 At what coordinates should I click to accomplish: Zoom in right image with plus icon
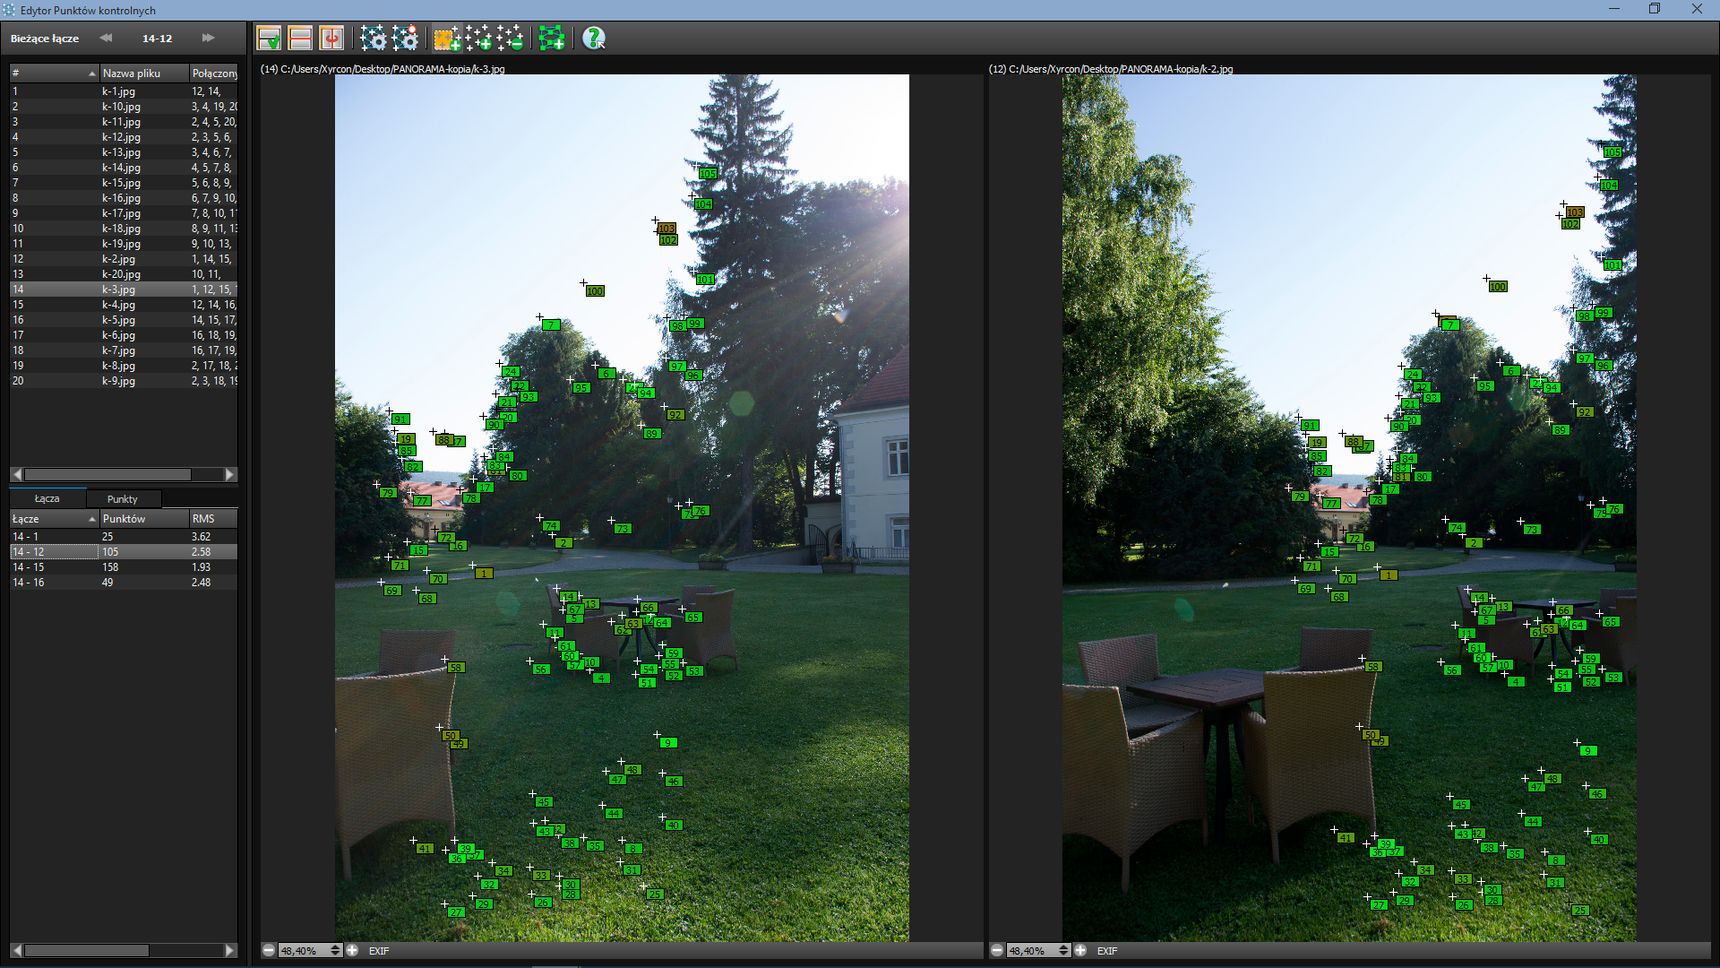1080,950
